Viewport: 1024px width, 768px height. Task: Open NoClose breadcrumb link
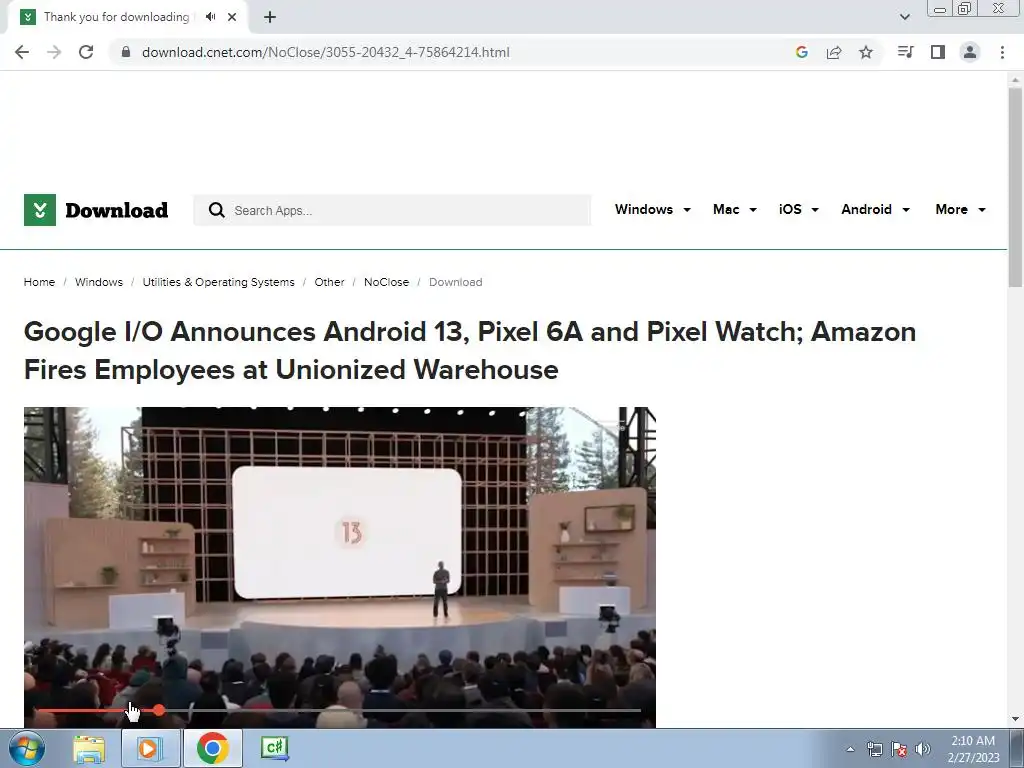387,282
